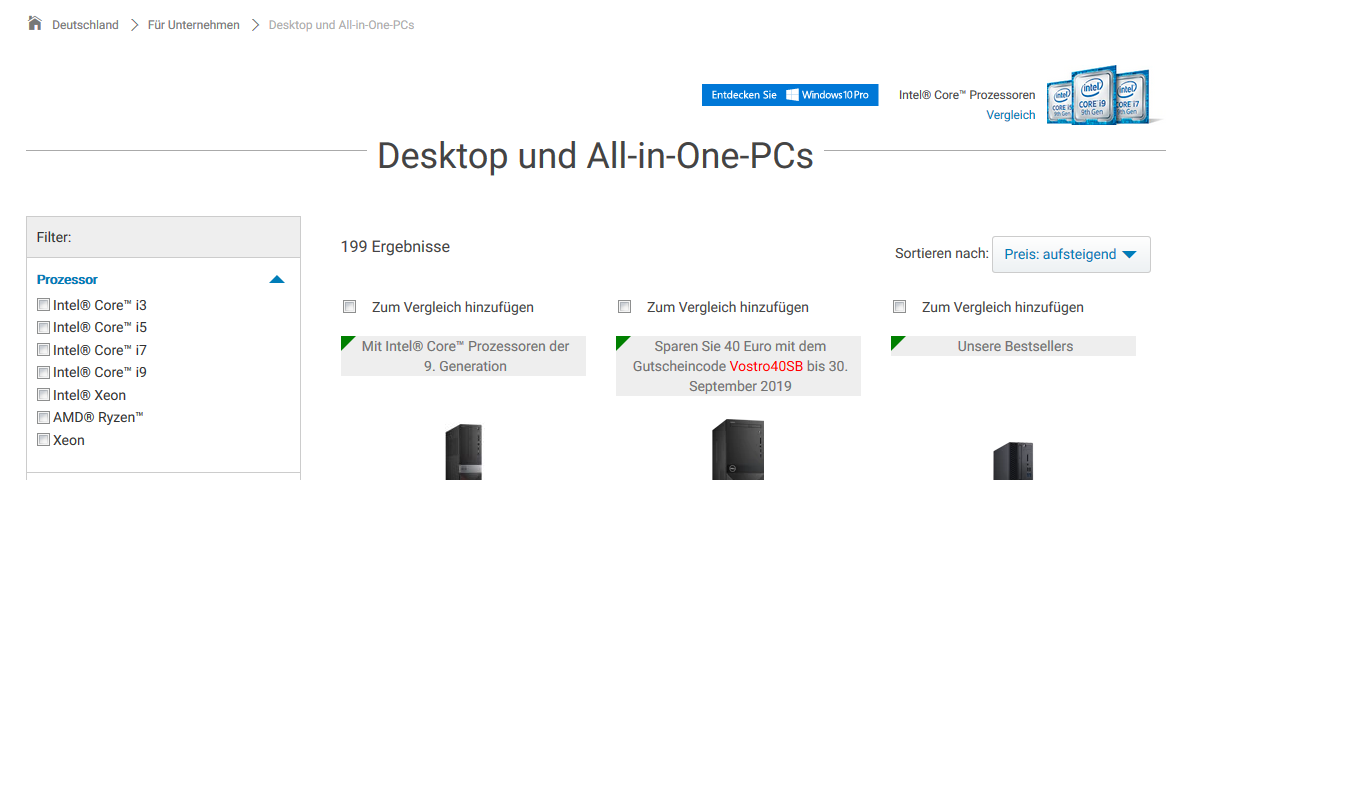Enable the Intel Core i3 processor filter
1370x800 pixels.
43,304
